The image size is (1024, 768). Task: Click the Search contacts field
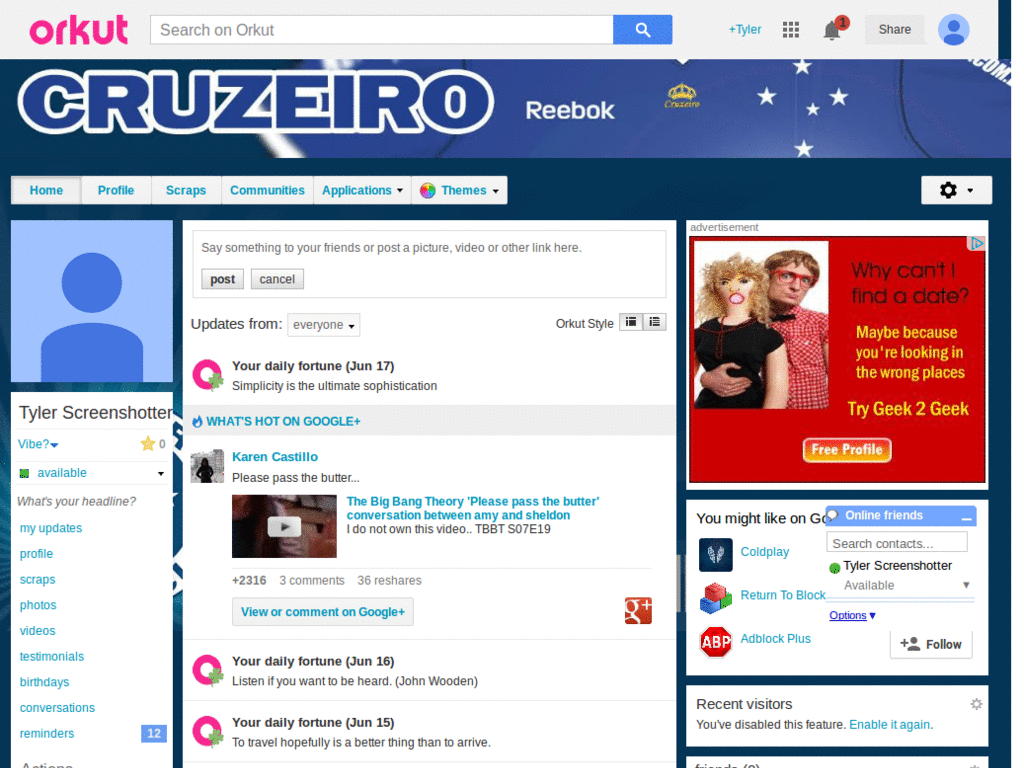896,543
